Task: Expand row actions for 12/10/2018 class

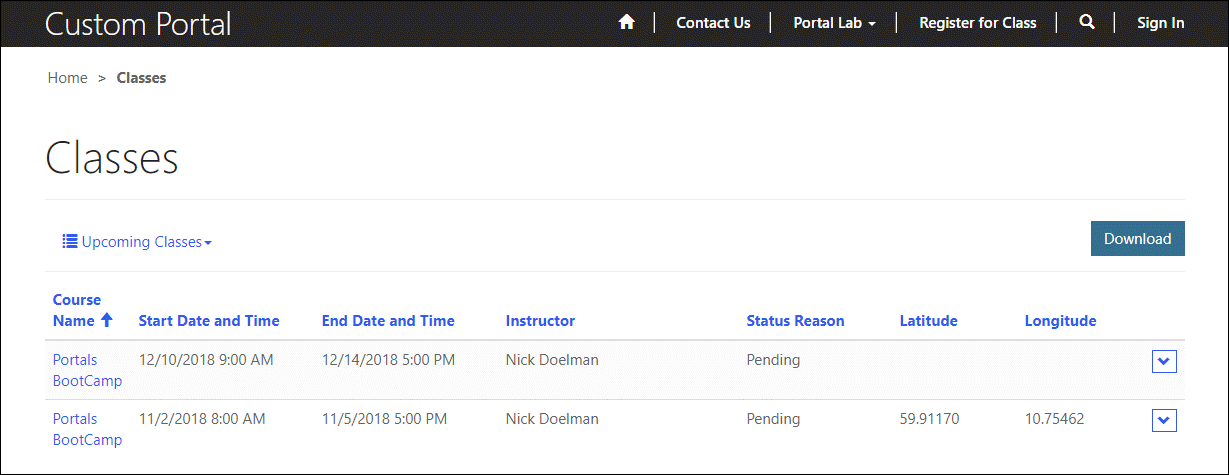Action: coord(1164,362)
